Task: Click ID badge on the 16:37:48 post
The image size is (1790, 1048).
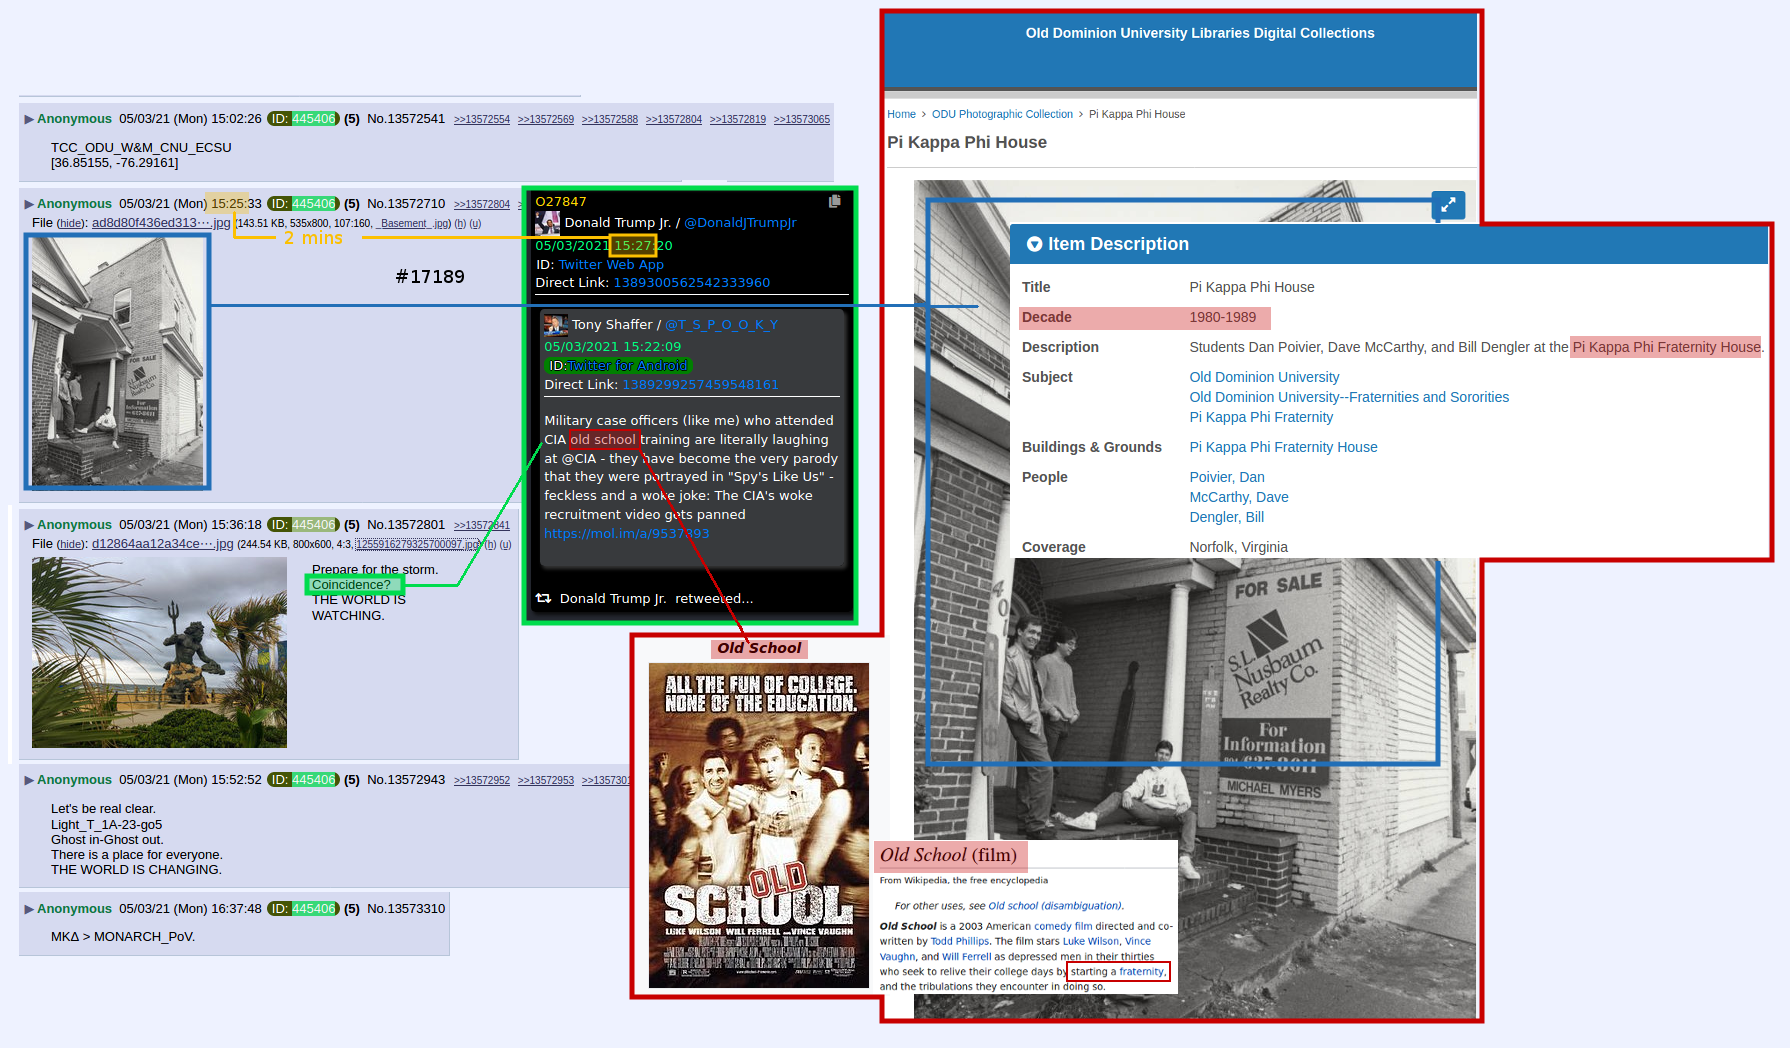Action: 303,909
